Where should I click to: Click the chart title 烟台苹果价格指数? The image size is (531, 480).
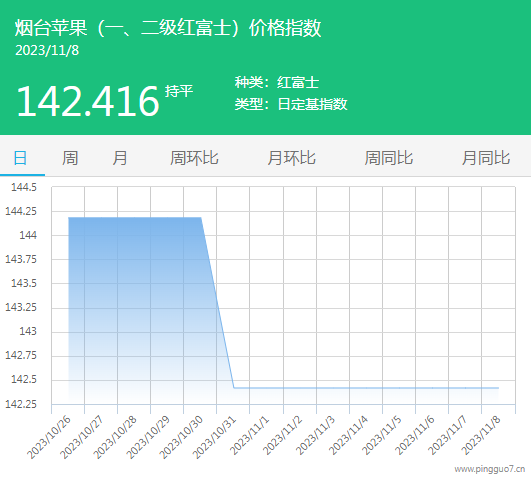pyautogui.click(x=168, y=28)
